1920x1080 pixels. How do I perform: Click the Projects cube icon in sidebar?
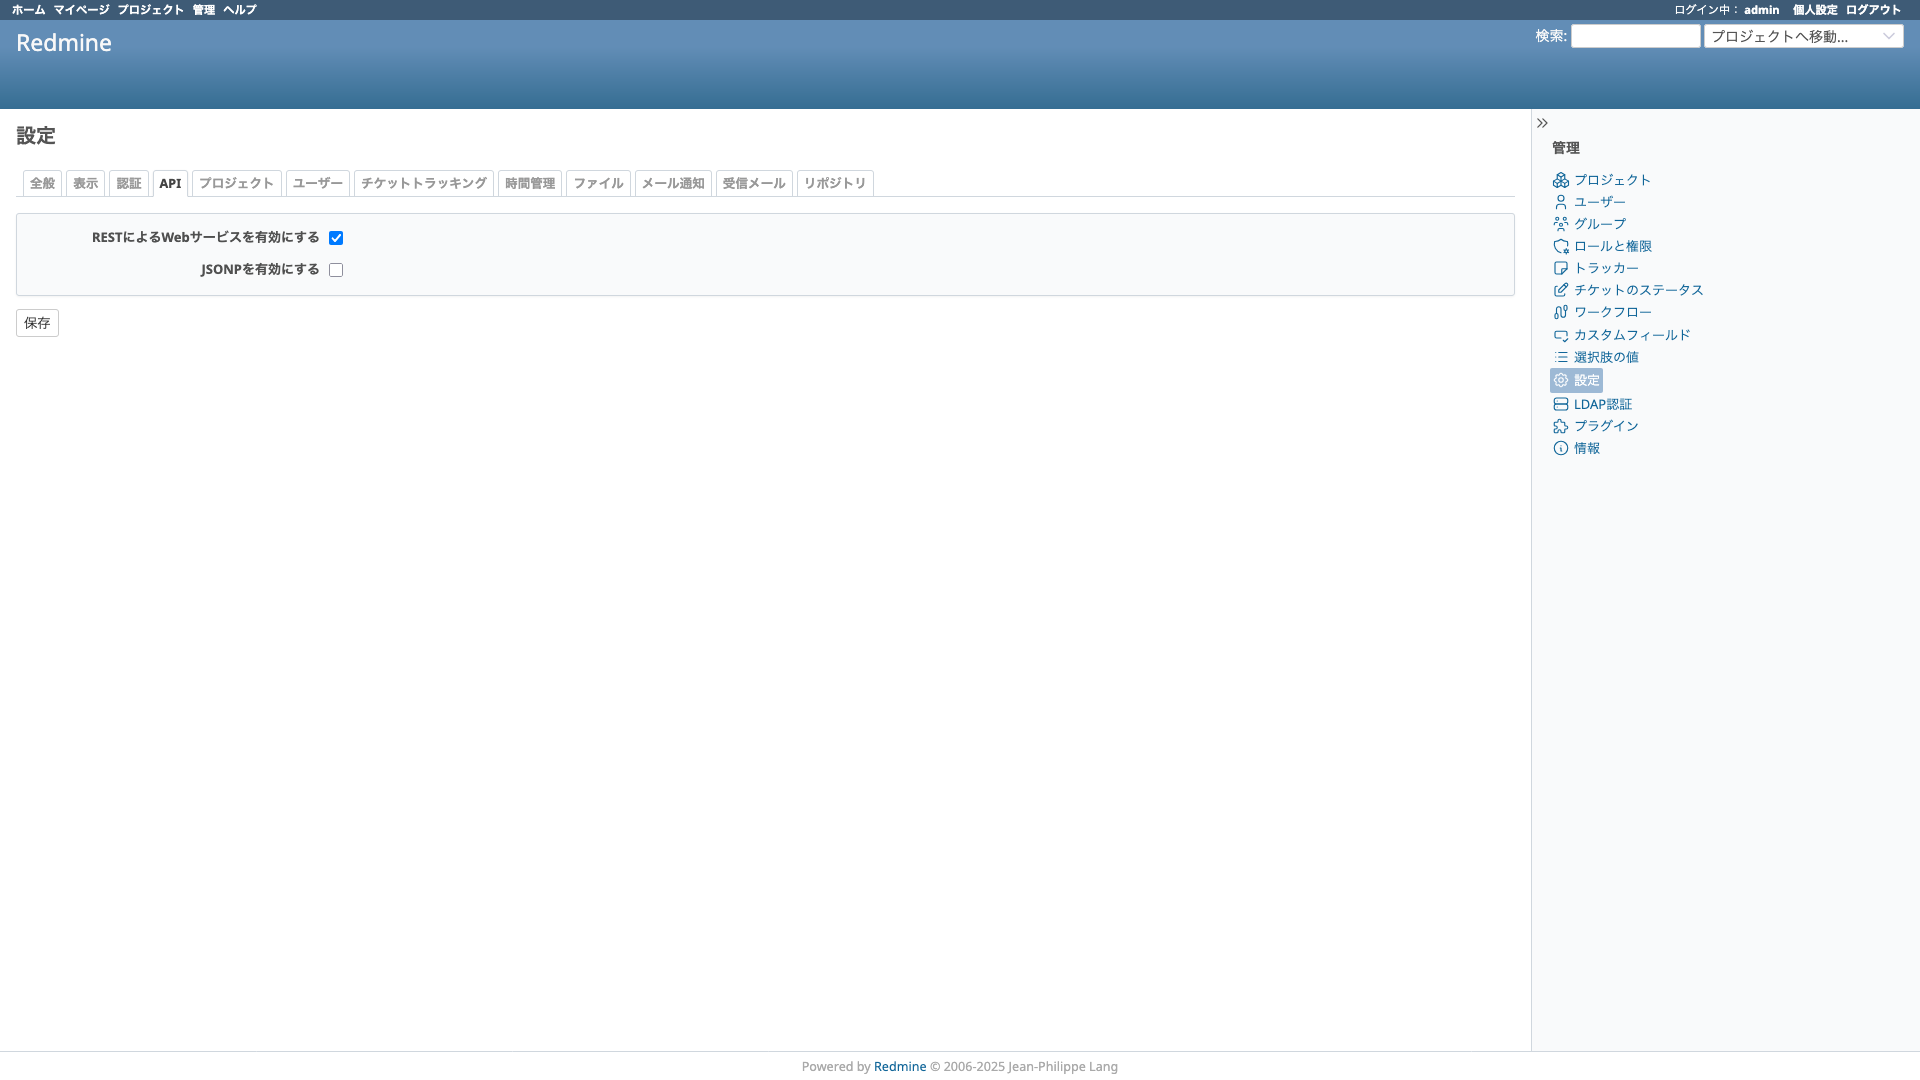pos(1560,180)
